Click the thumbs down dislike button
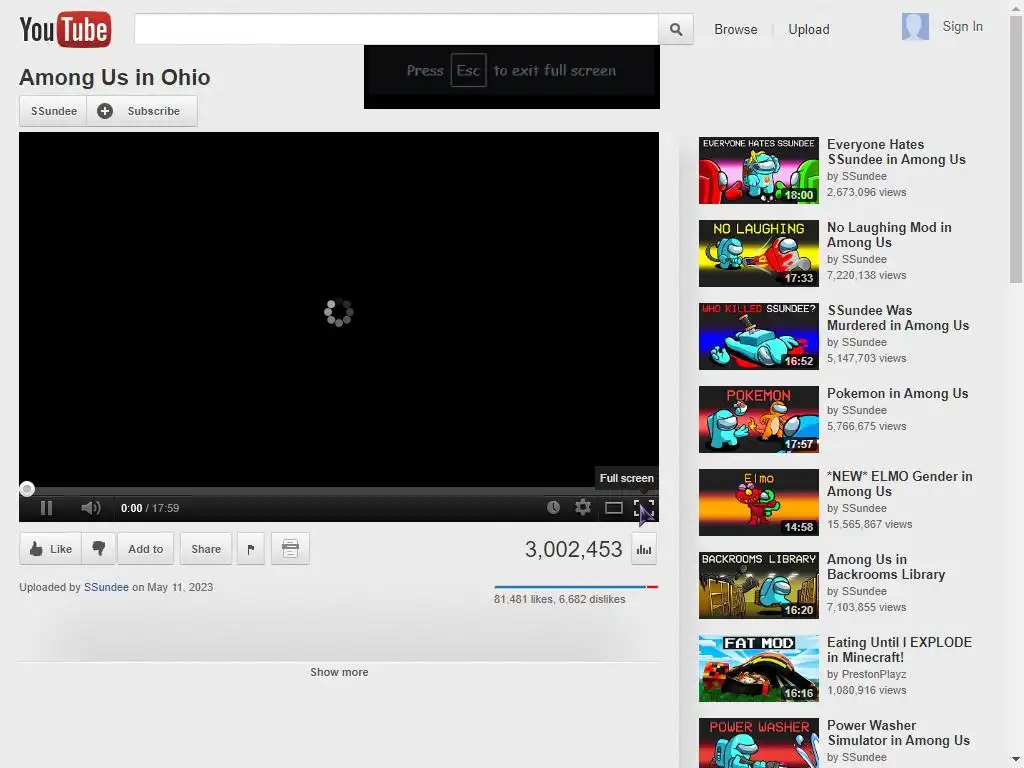The width and height of the screenshot is (1024, 768). pyautogui.click(x=99, y=549)
